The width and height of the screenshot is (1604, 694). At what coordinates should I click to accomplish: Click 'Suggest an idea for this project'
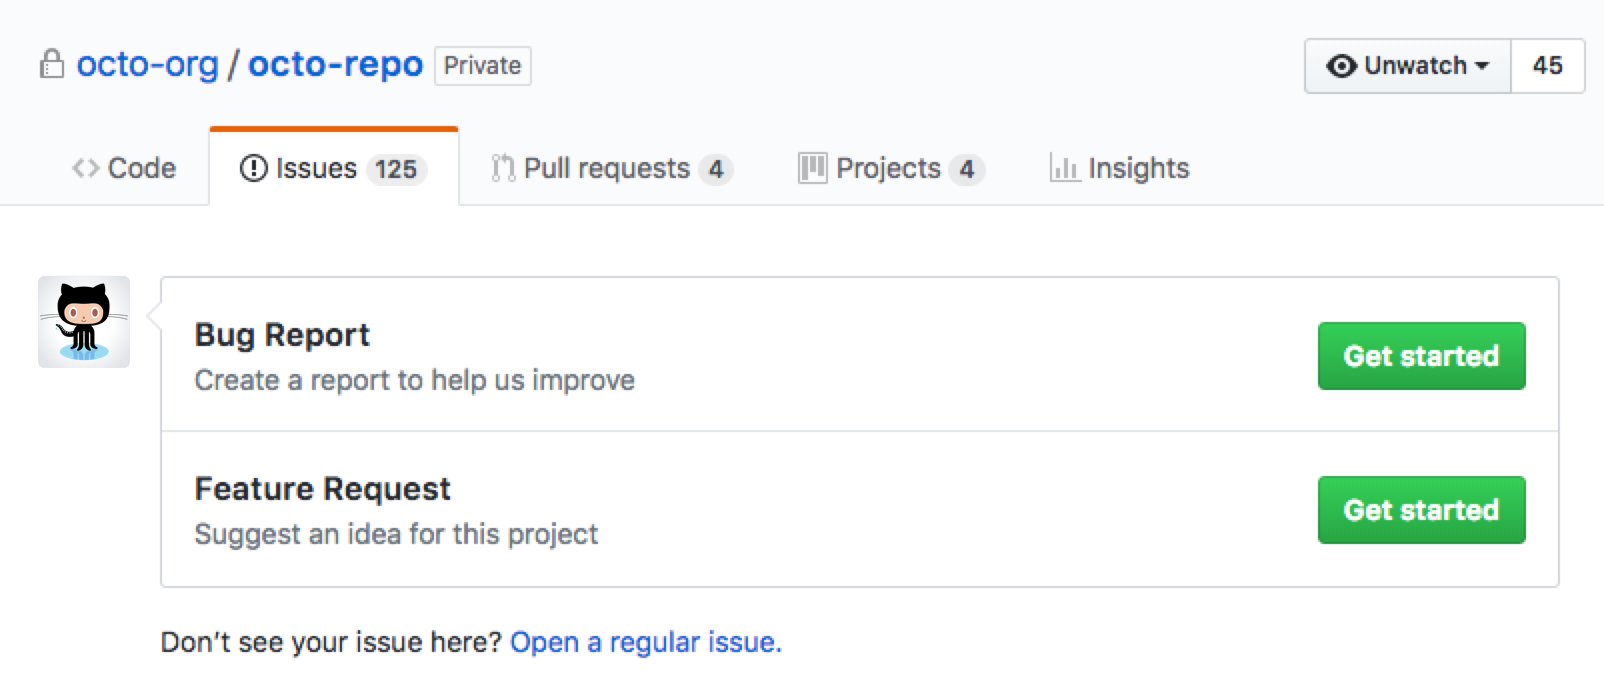396,534
